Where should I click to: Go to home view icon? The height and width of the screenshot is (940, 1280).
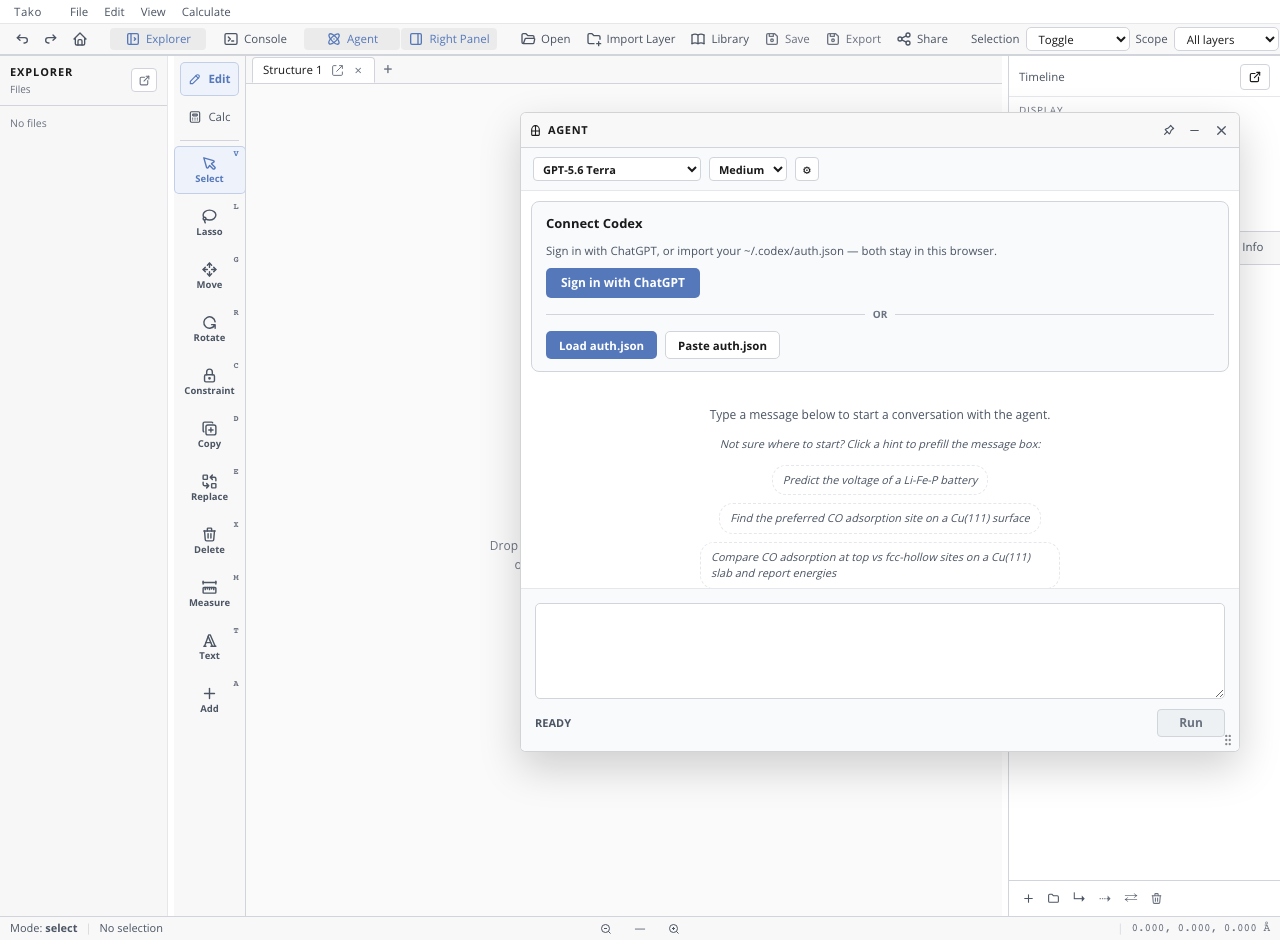80,39
